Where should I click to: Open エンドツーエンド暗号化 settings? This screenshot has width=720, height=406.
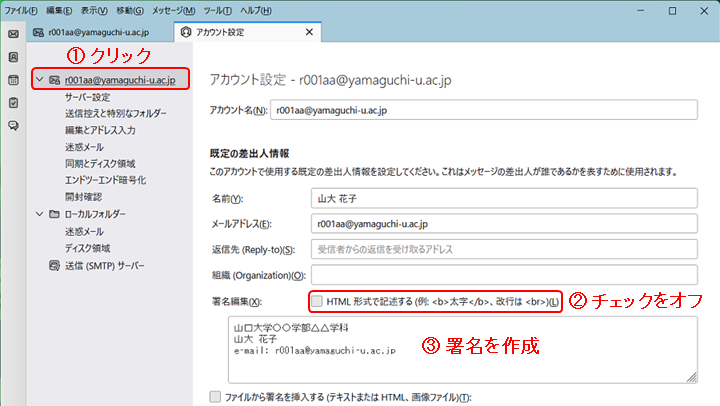pos(105,179)
